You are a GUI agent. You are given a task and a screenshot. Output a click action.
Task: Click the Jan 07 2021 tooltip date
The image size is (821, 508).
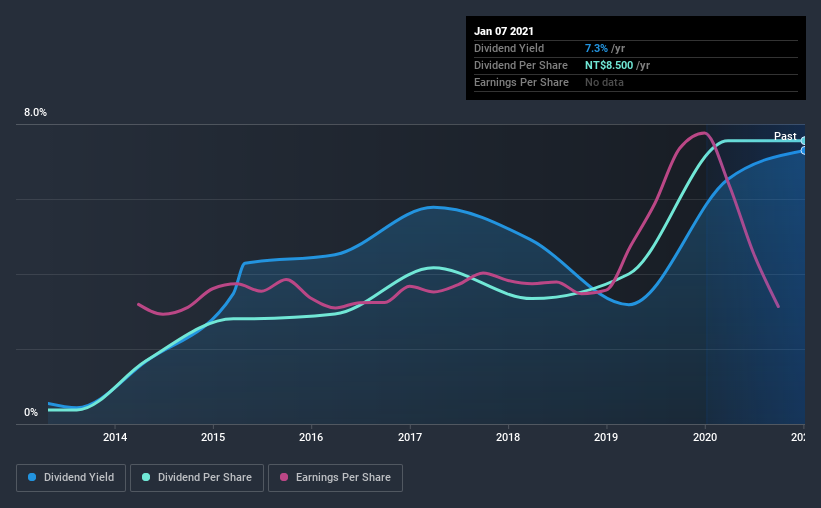tap(504, 31)
